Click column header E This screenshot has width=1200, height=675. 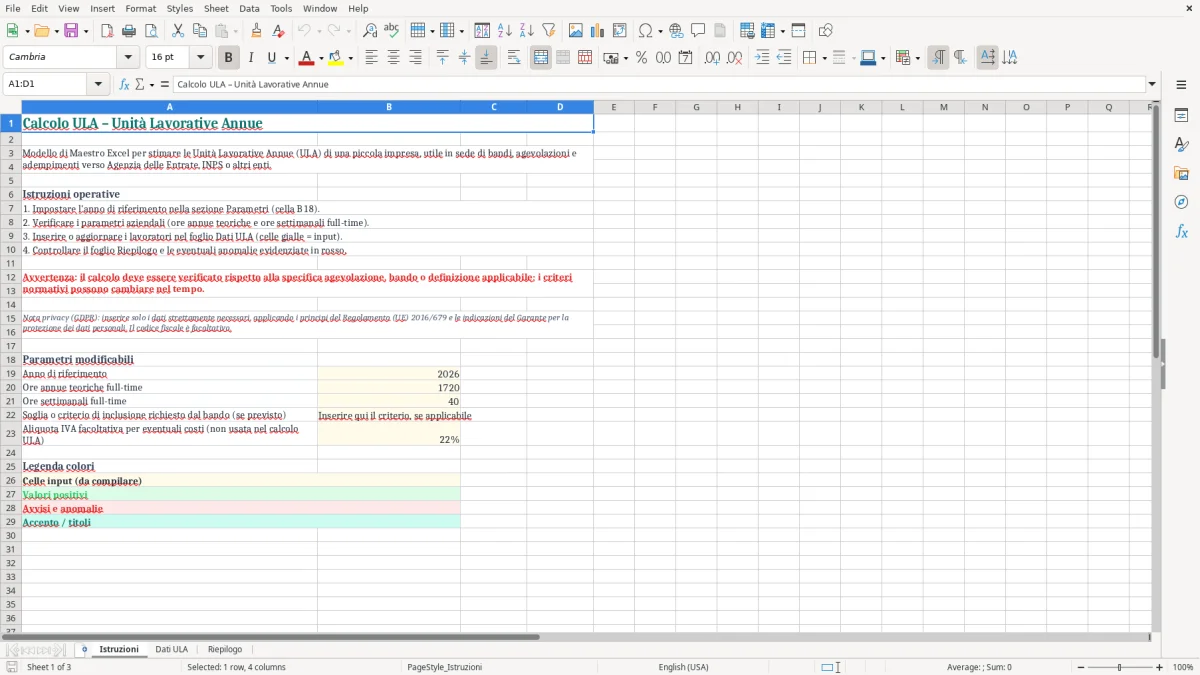pyautogui.click(x=613, y=107)
